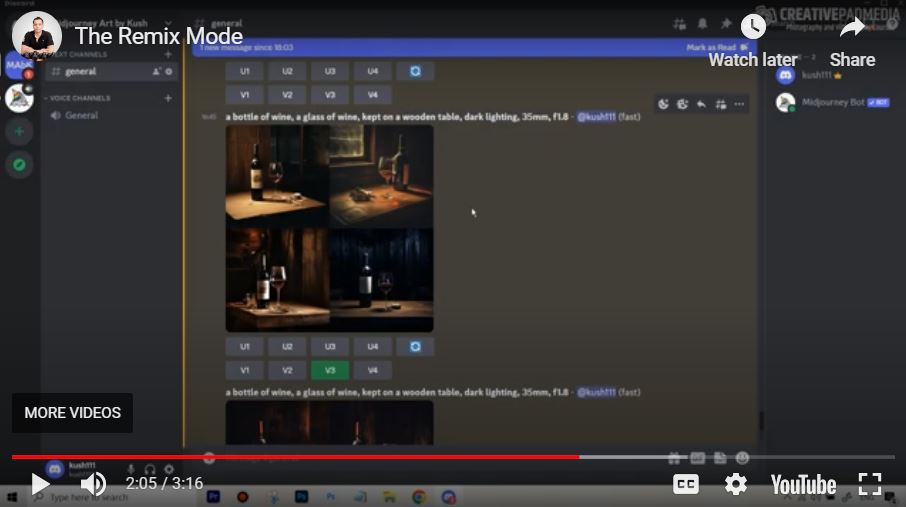Image resolution: width=906 pixels, height=507 pixels.
Task: Select the sailboat Midjourney server icon
Action: click(19, 98)
